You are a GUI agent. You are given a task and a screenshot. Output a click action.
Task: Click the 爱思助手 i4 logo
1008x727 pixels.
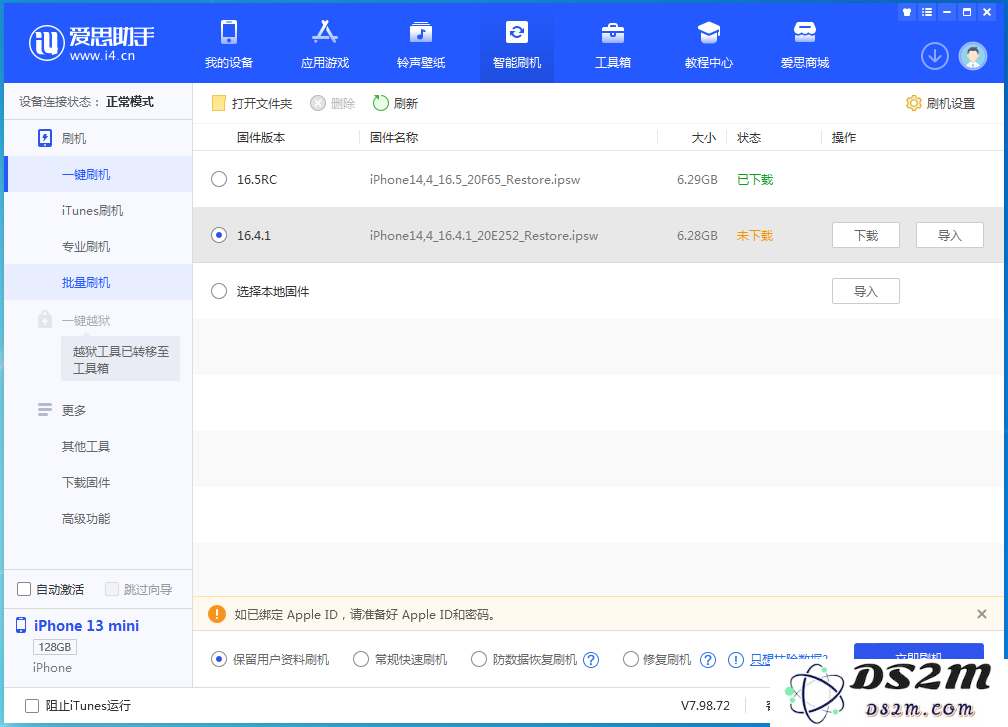tap(91, 43)
